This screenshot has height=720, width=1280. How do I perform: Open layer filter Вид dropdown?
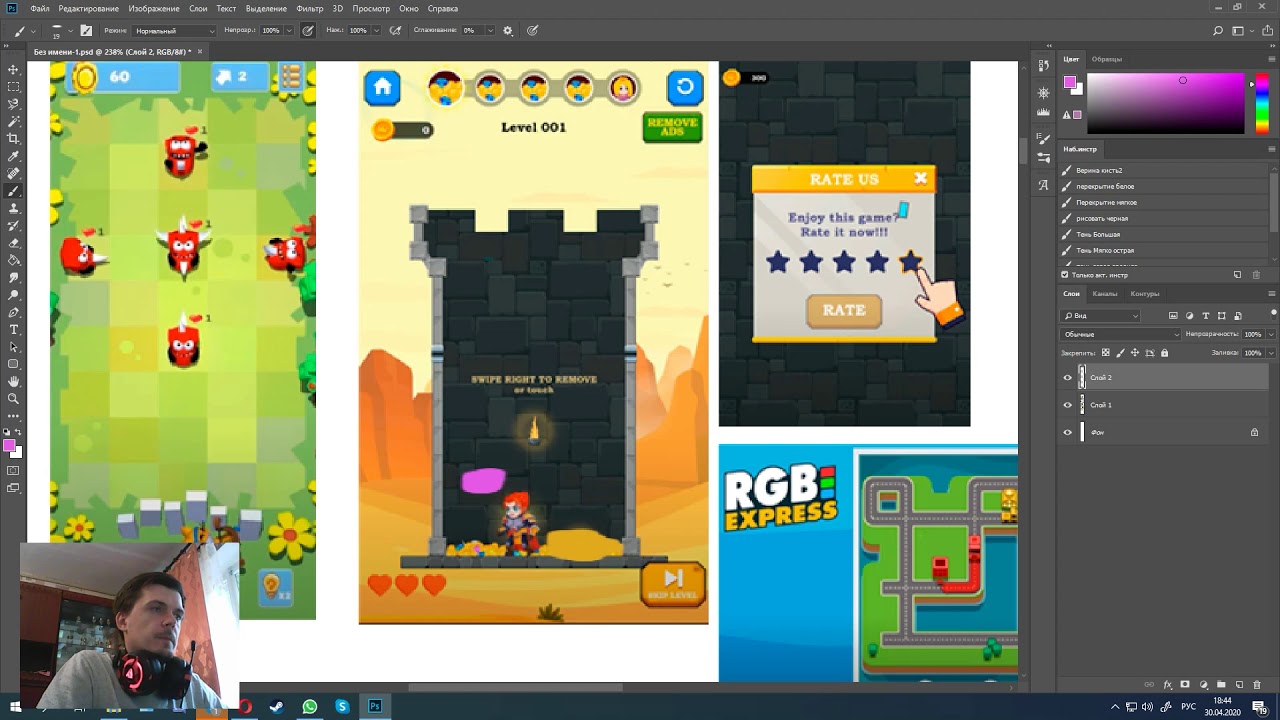[x=1101, y=316]
